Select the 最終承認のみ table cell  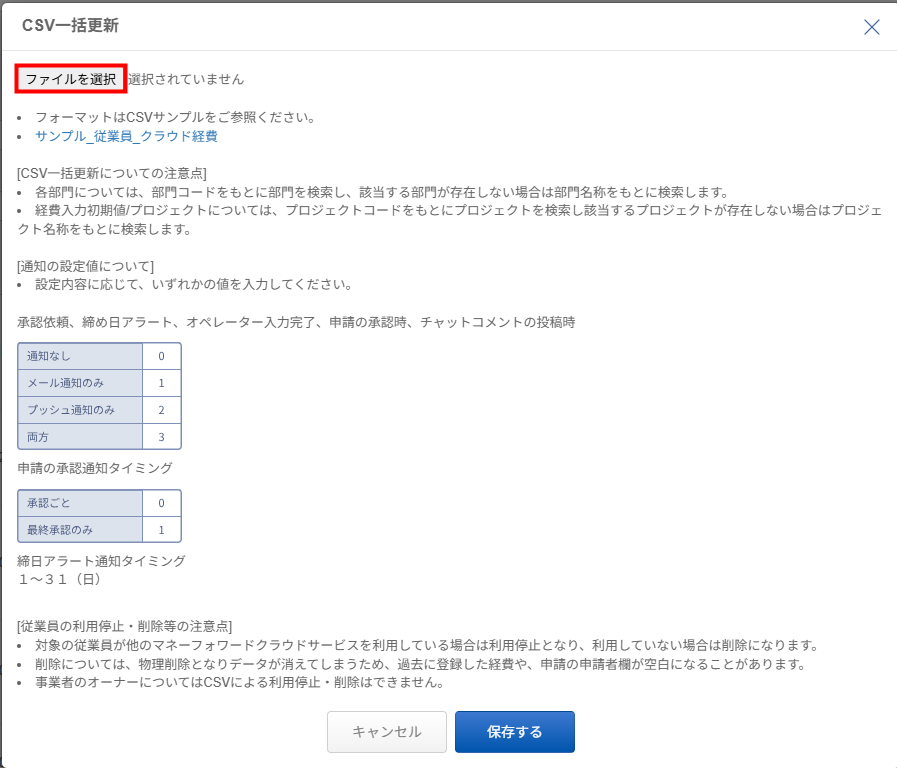(80, 530)
